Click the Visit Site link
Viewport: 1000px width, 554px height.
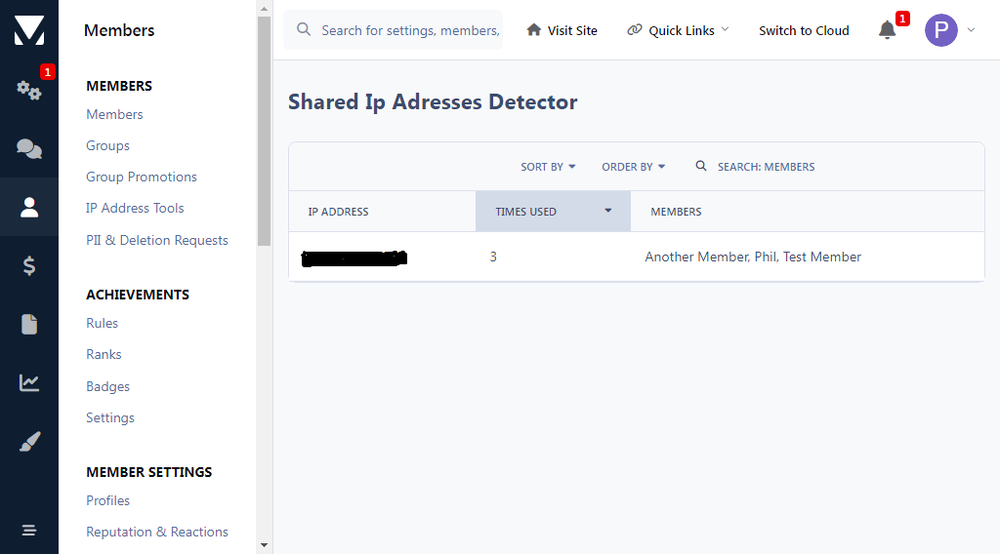[562, 30]
